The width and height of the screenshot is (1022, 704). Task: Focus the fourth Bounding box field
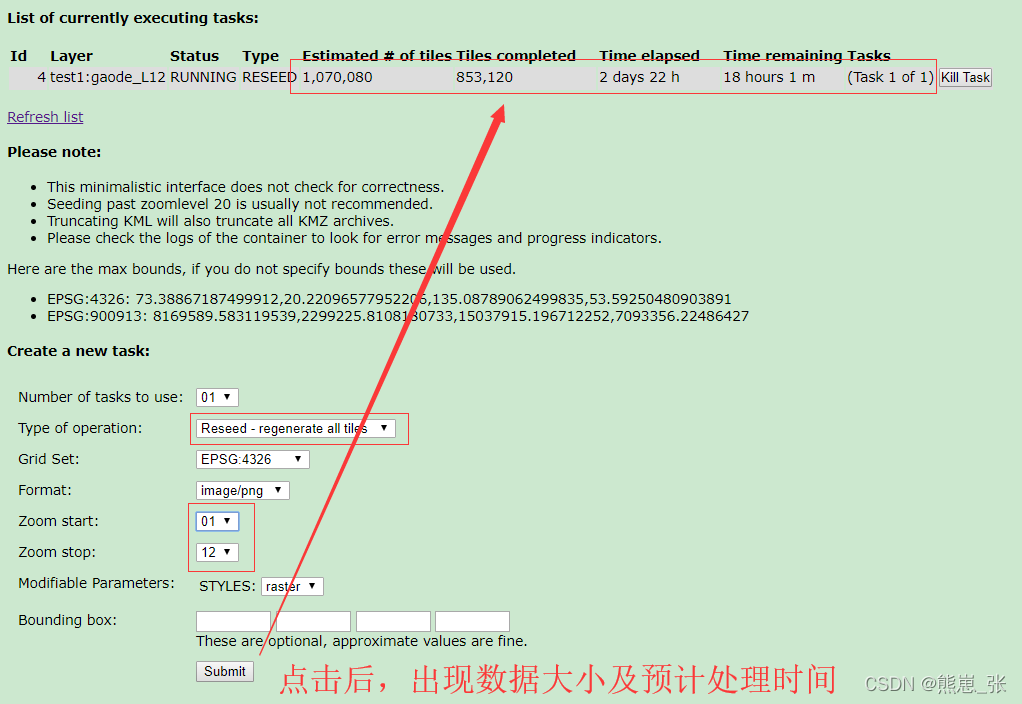tap(473, 621)
